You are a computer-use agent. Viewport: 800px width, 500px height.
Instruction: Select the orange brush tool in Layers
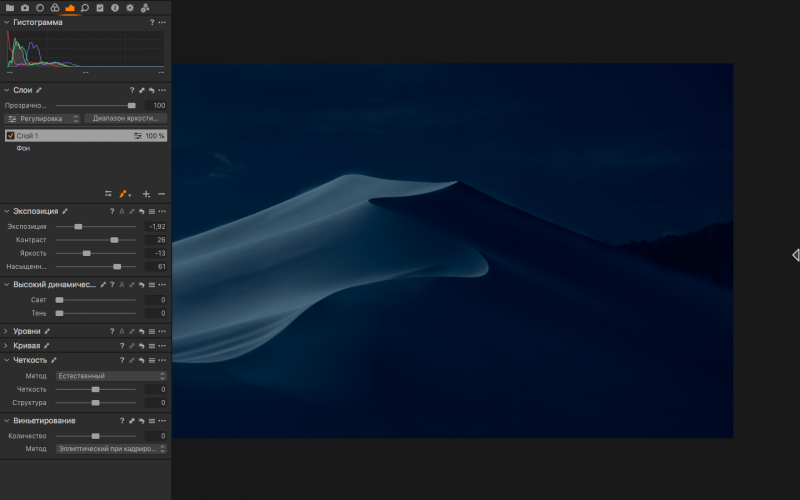click(x=123, y=194)
